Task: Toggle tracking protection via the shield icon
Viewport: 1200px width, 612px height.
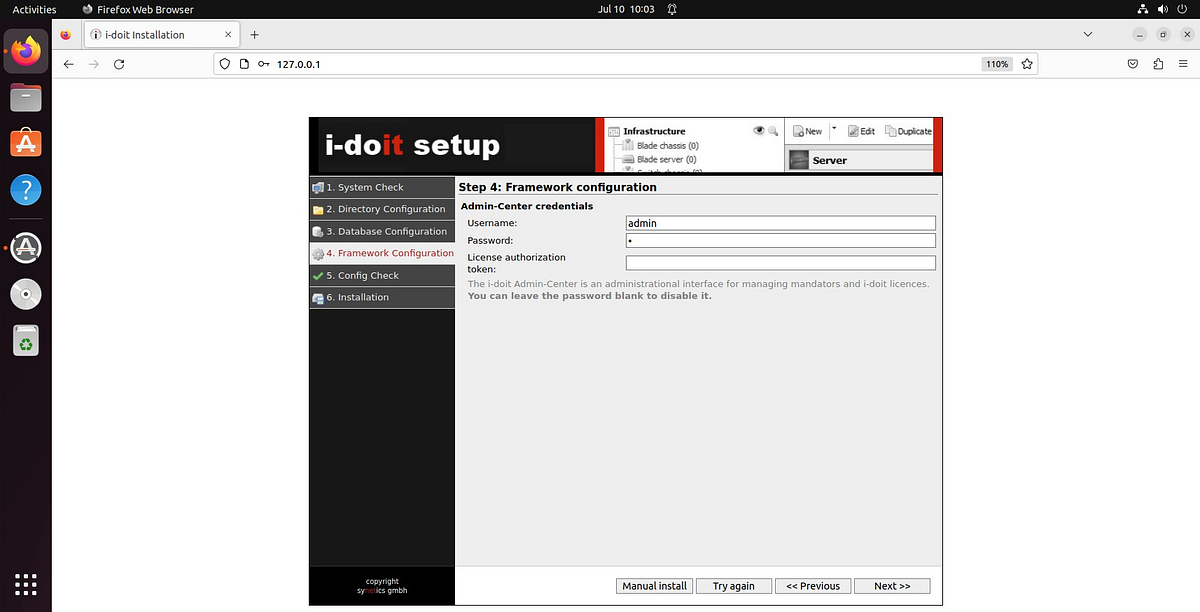Action: [223, 63]
